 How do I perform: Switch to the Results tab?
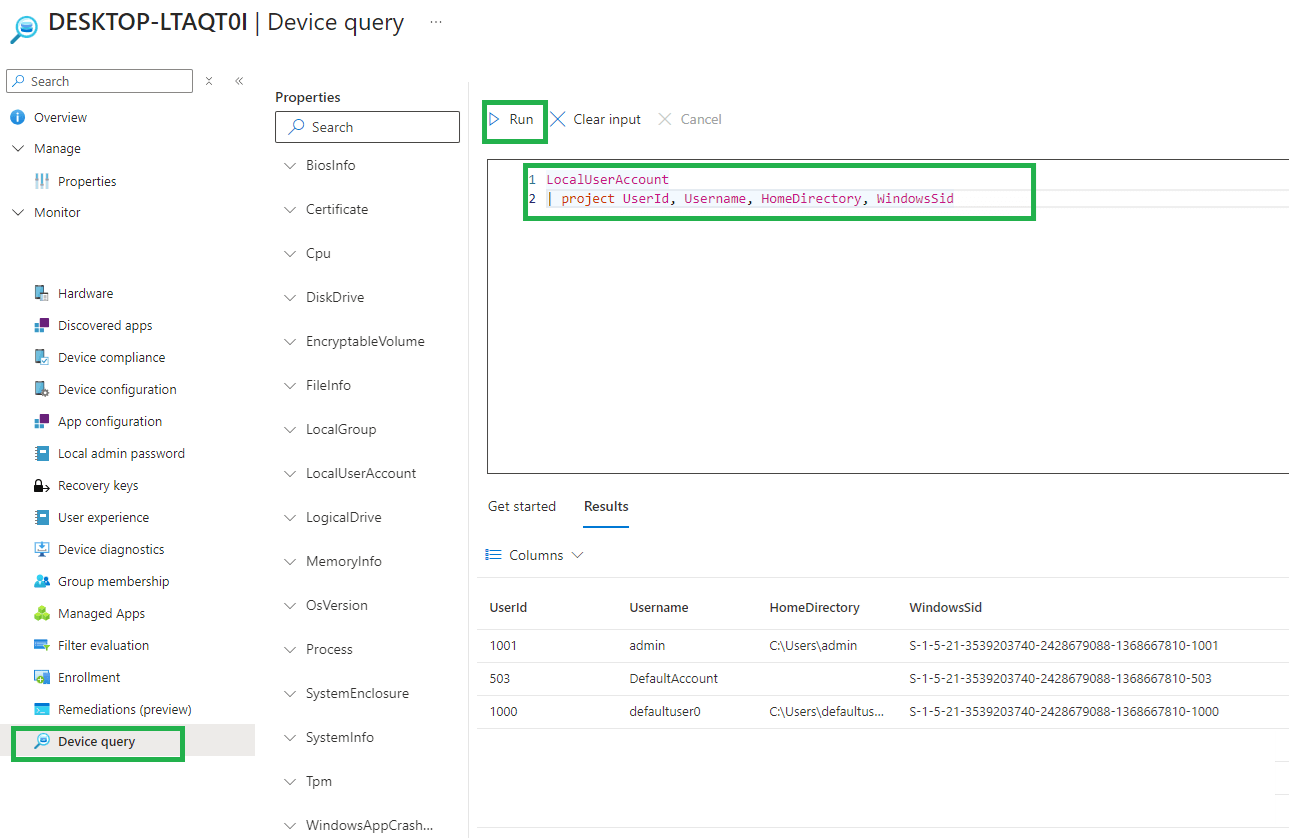click(x=606, y=506)
